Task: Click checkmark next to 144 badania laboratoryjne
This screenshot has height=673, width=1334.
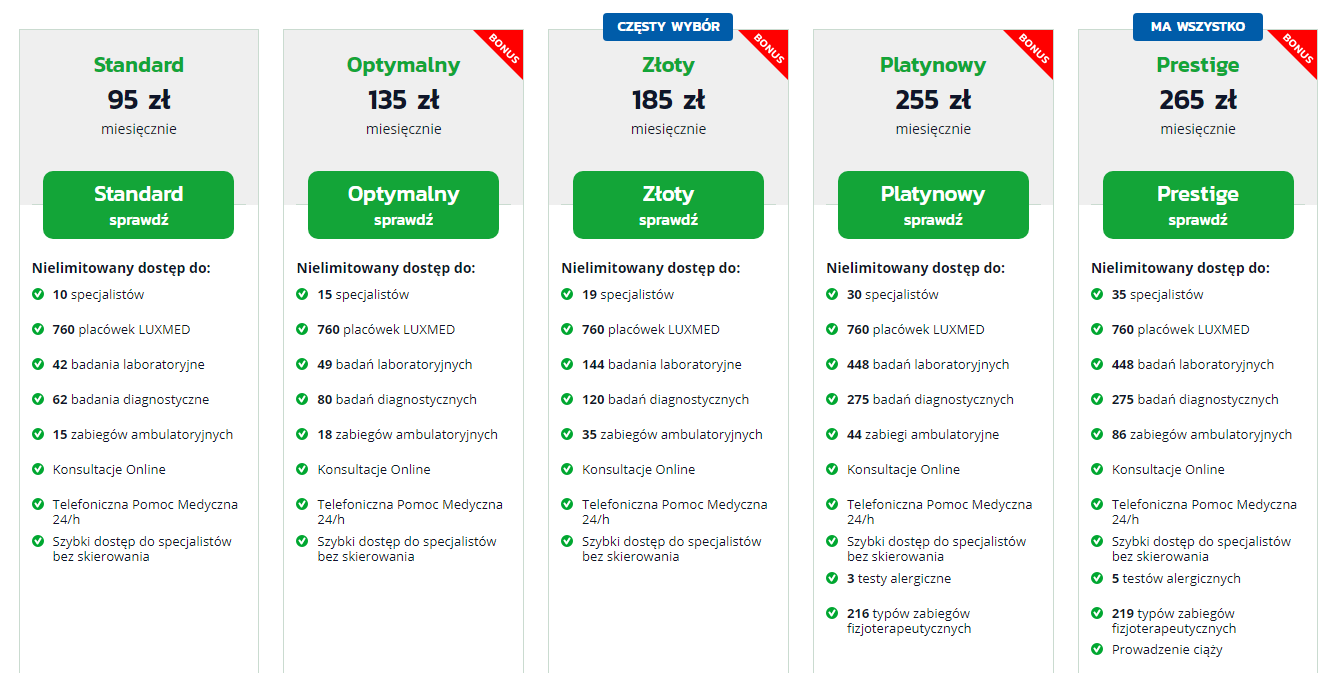Action: pyautogui.click(x=568, y=364)
